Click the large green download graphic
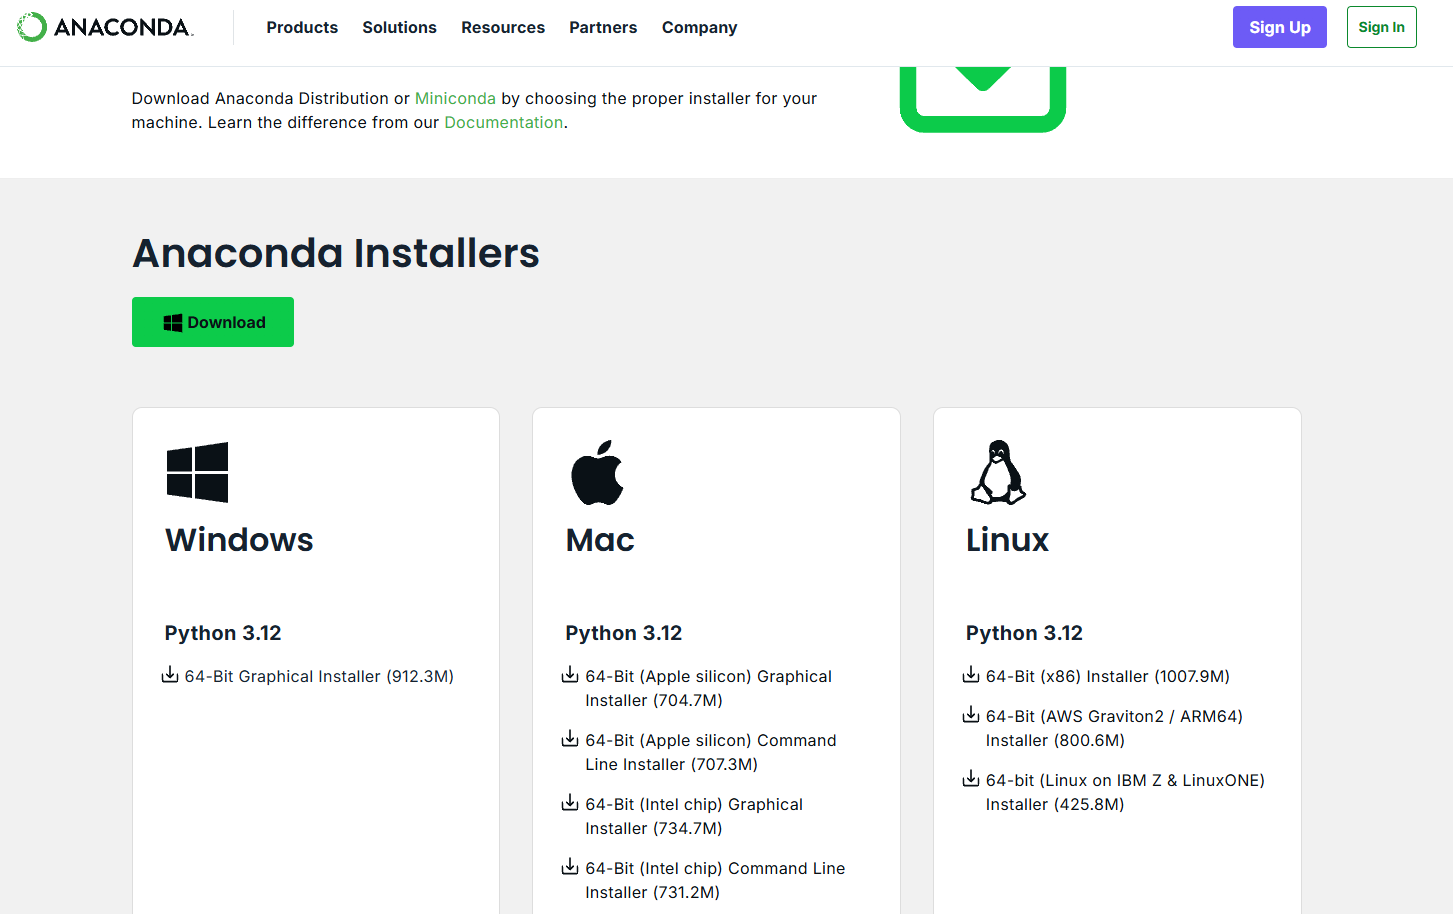This screenshot has height=914, width=1453. (x=983, y=99)
